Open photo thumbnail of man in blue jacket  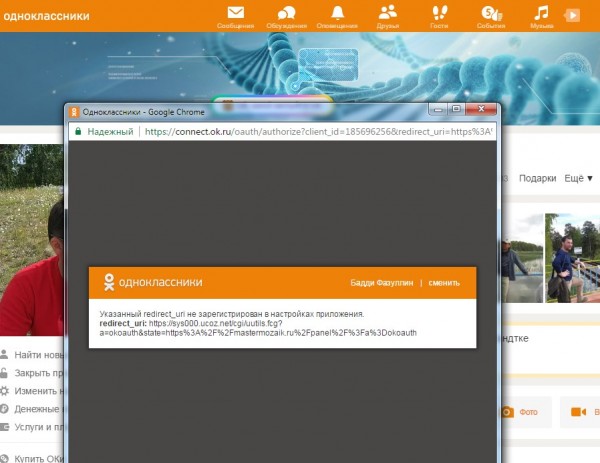coord(572,258)
